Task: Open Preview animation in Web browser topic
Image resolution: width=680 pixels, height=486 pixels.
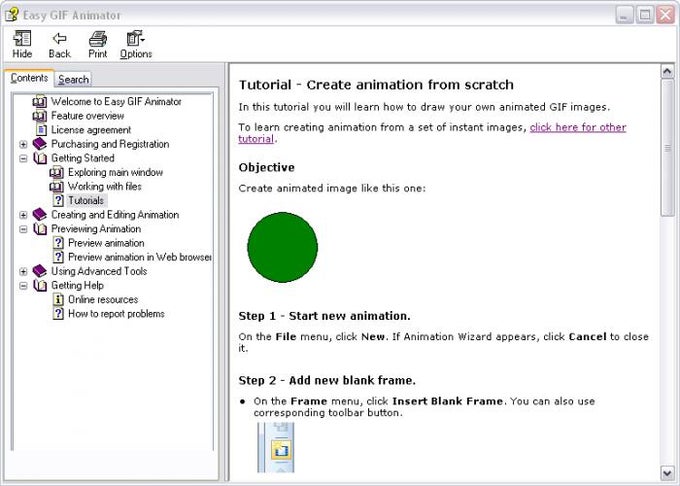Action: click(x=140, y=257)
